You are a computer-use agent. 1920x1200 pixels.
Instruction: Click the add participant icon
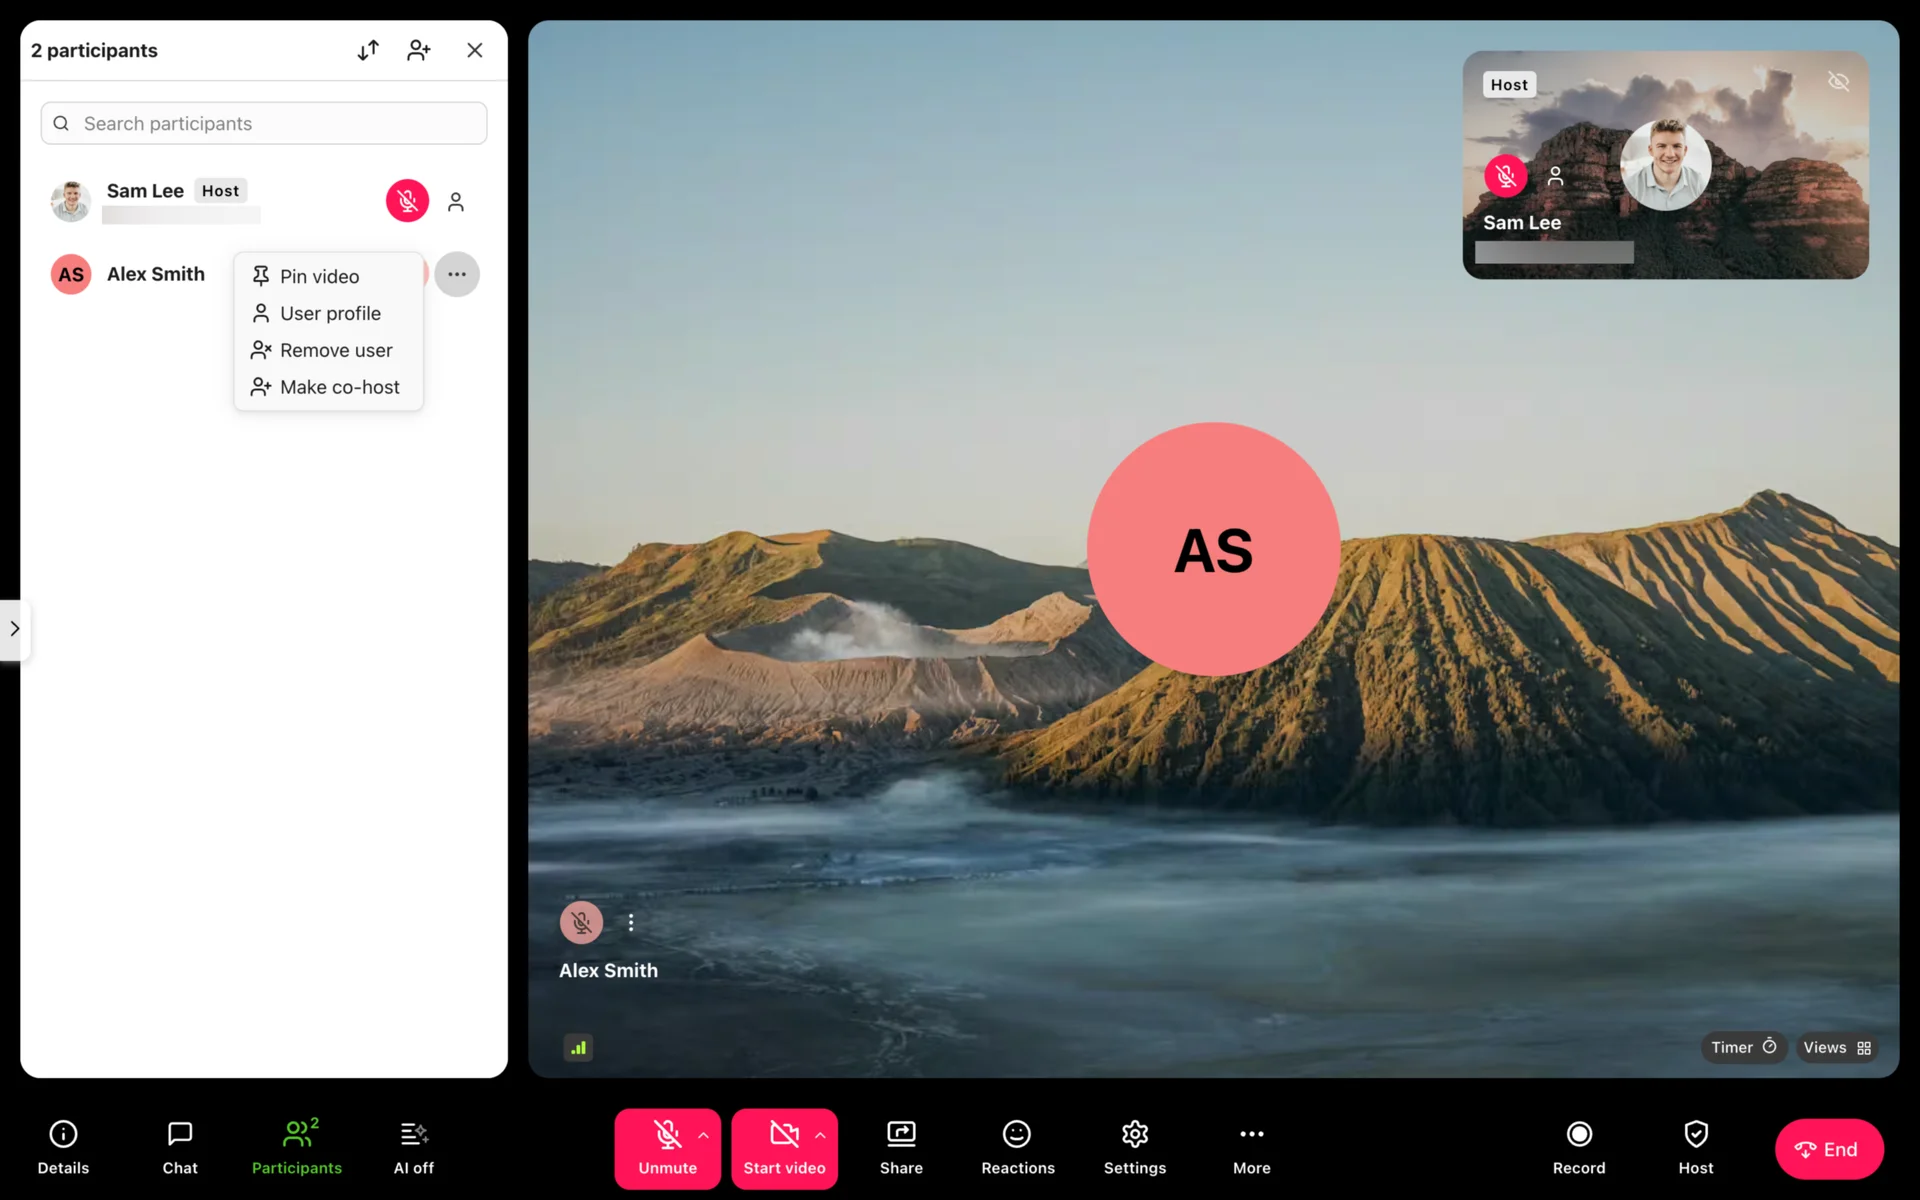419,50
